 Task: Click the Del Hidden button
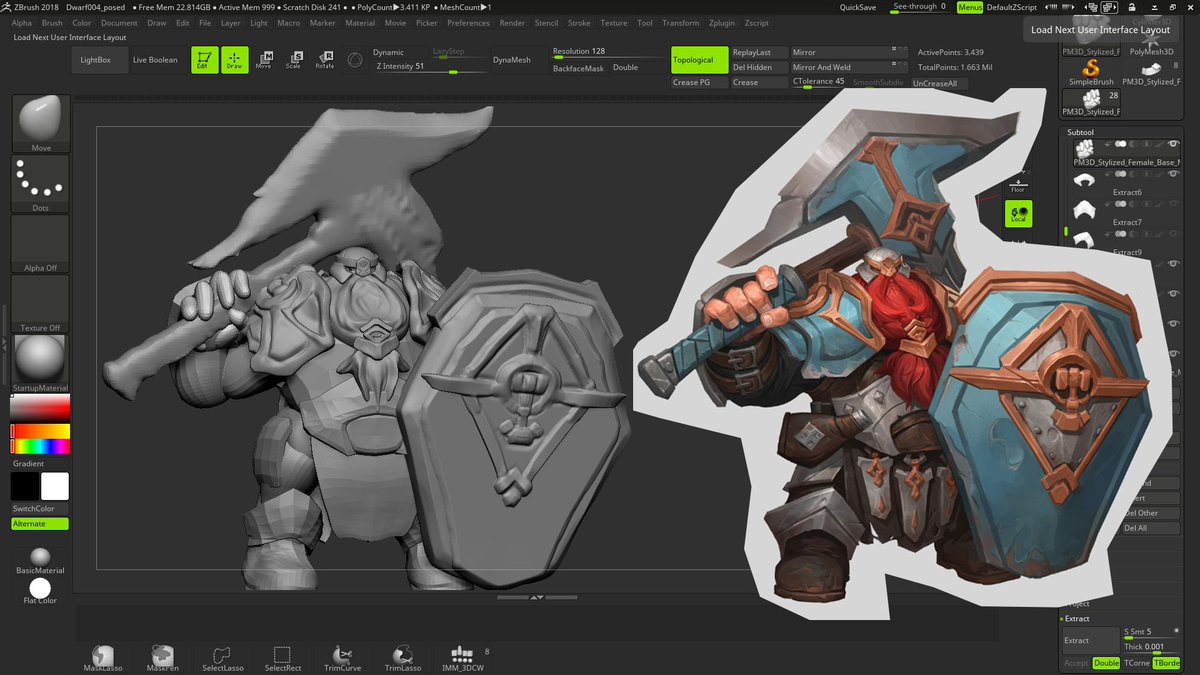tap(759, 67)
